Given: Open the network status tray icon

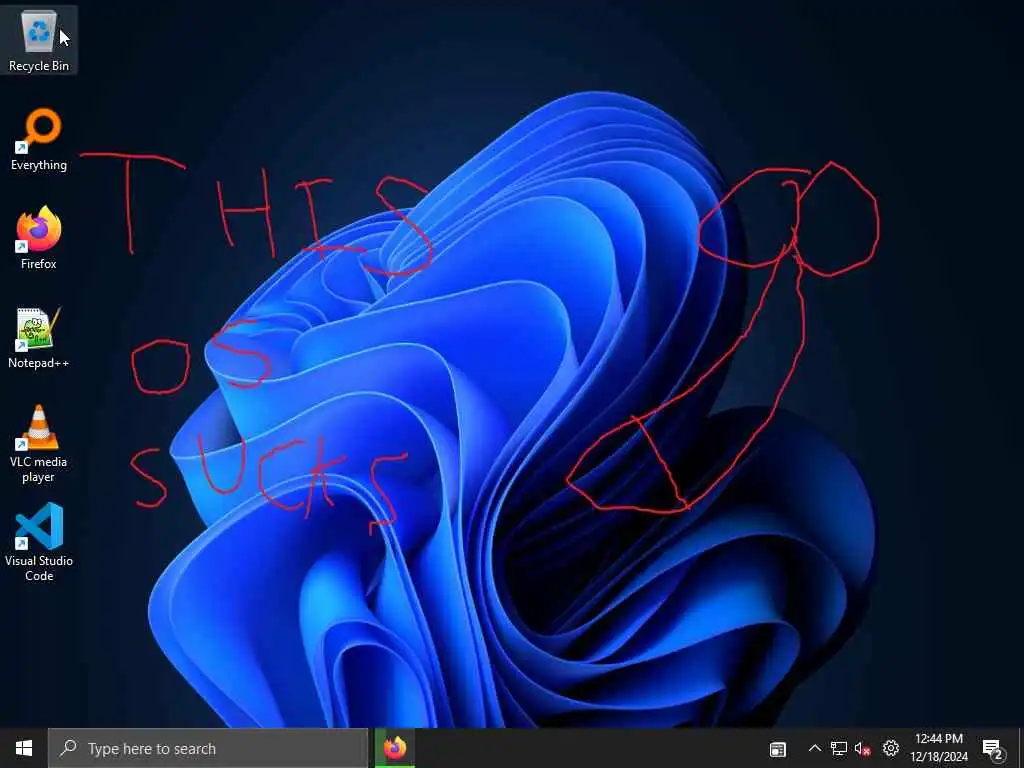Looking at the screenshot, I should (839, 748).
